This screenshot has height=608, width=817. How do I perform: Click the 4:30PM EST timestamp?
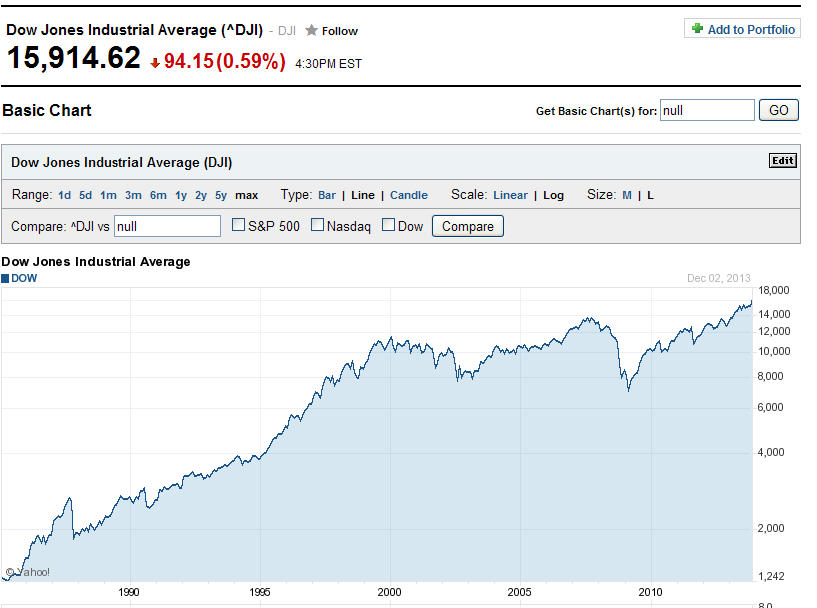pos(328,64)
